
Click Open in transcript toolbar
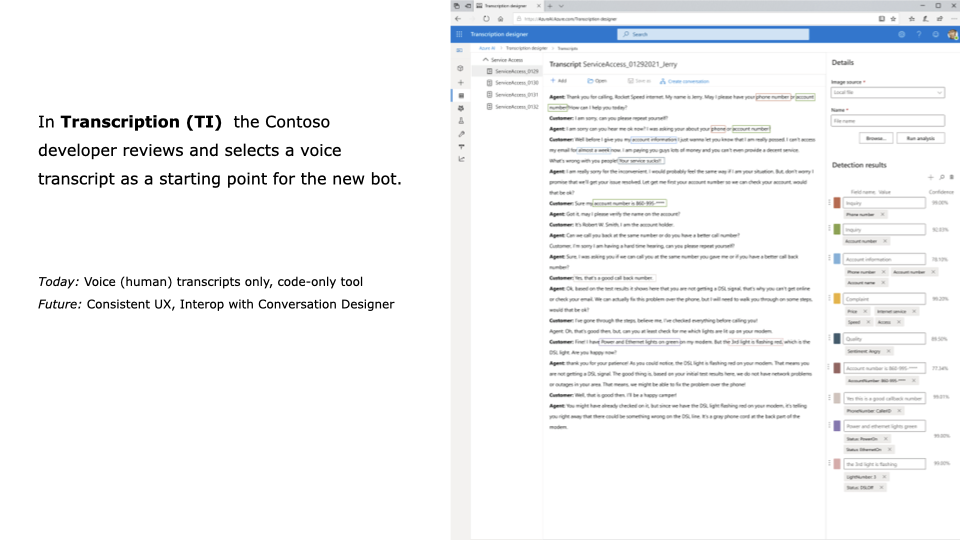coord(597,81)
